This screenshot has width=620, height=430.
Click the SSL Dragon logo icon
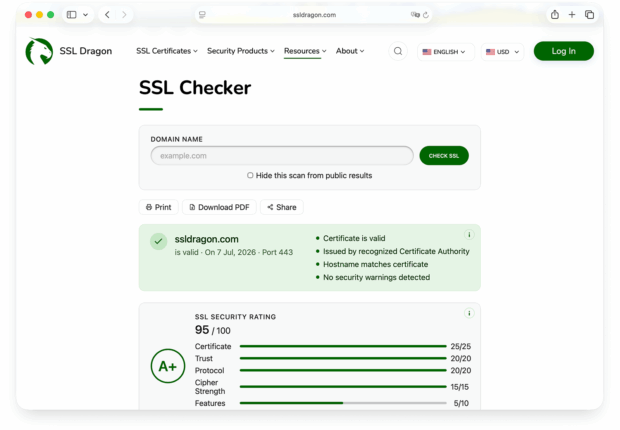pos(39,51)
